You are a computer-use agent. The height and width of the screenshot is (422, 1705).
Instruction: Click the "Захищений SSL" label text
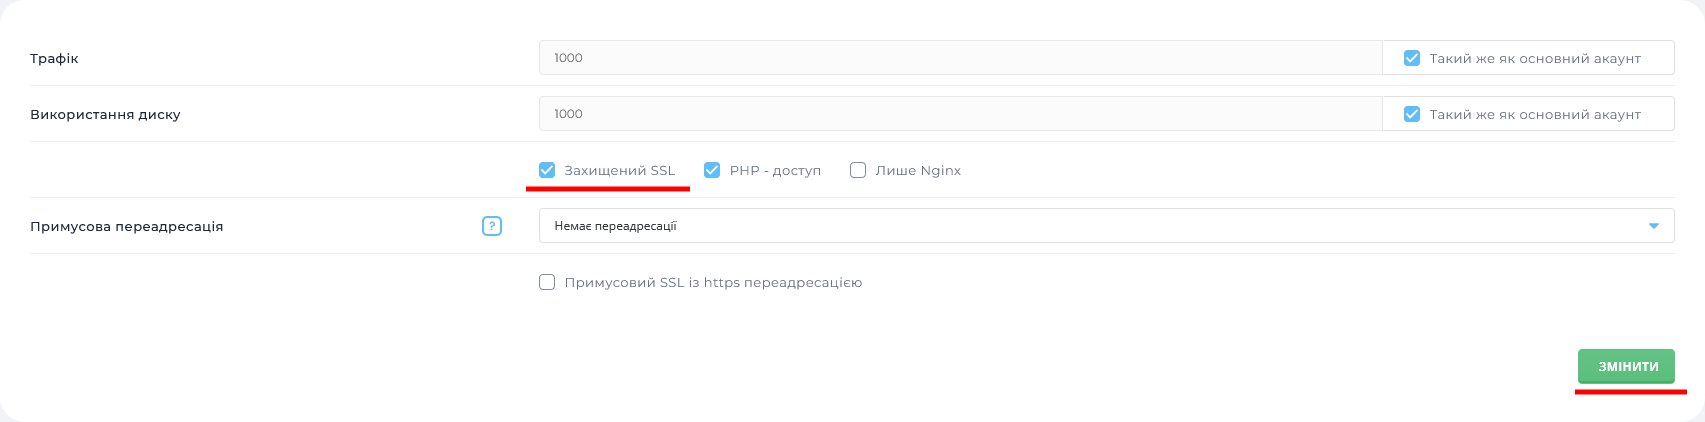(x=620, y=170)
